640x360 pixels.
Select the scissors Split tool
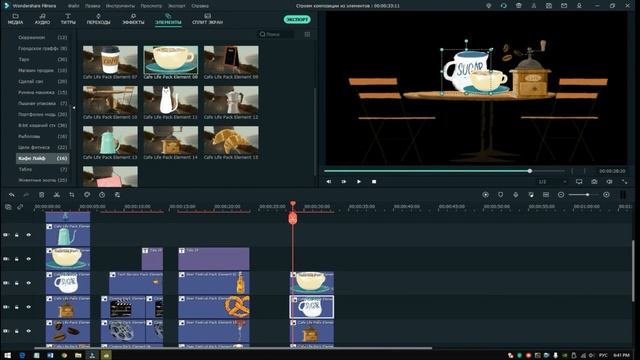tap(57, 195)
